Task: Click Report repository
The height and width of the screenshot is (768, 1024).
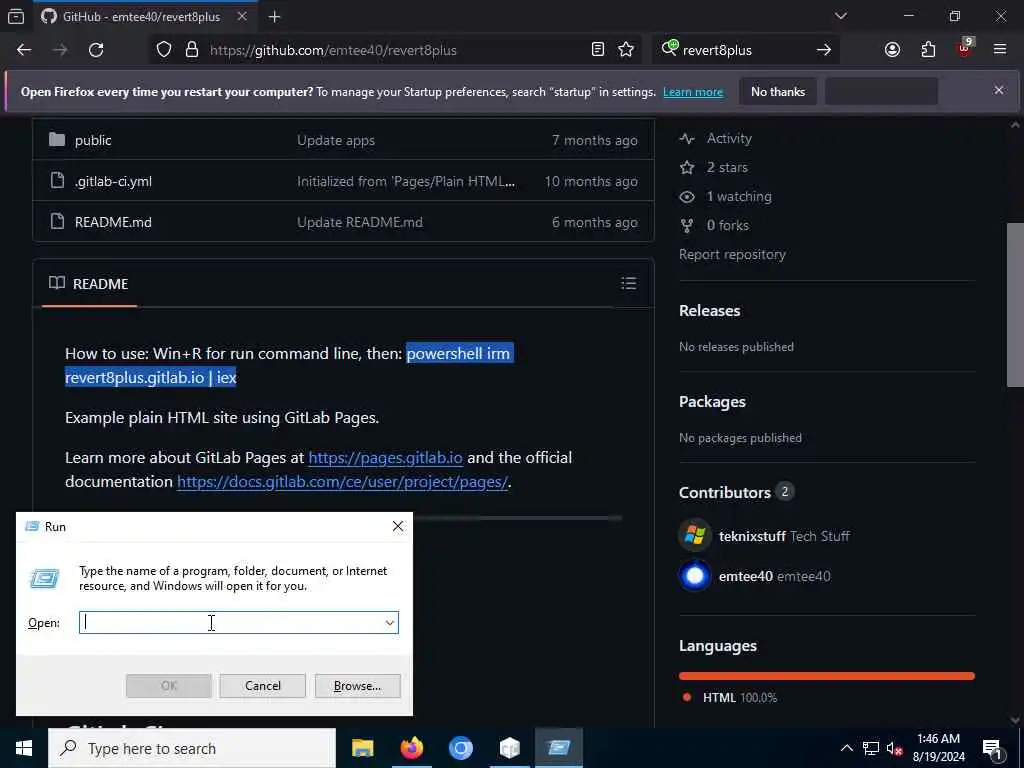Action: (x=732, y=255)
